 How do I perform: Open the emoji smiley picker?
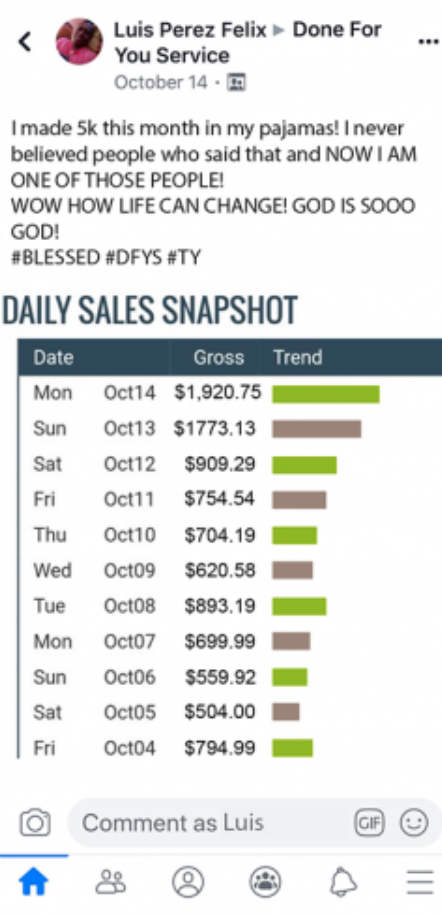[x=413, y=823]
